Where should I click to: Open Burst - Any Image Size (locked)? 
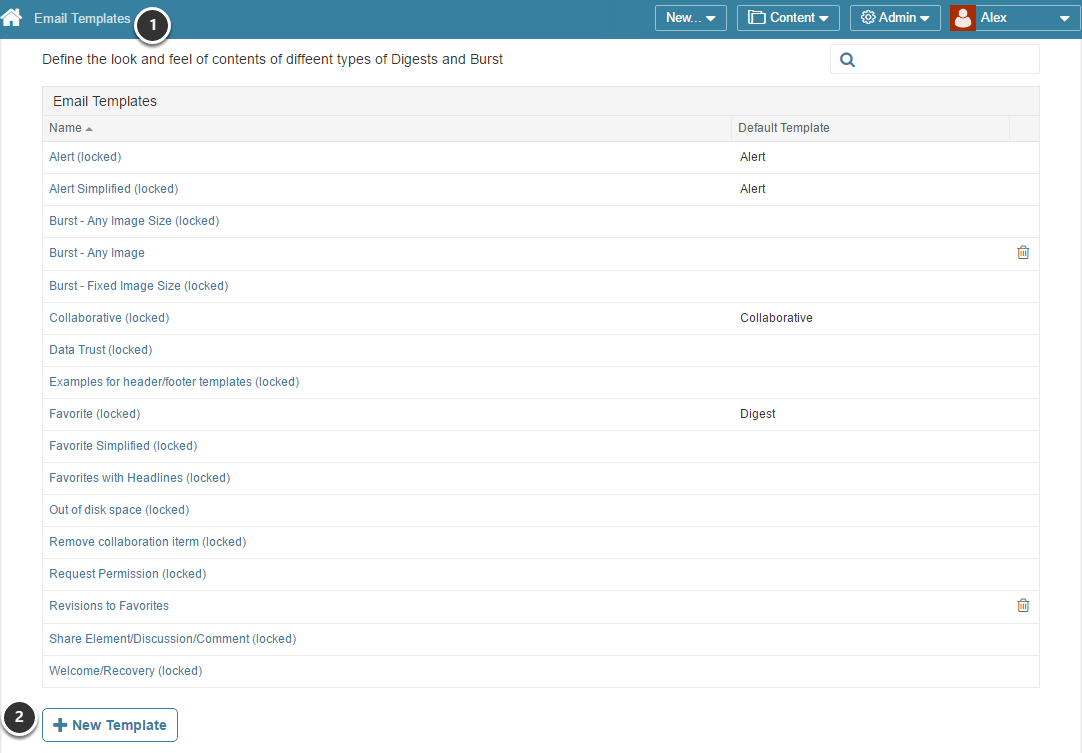[134, 221]
